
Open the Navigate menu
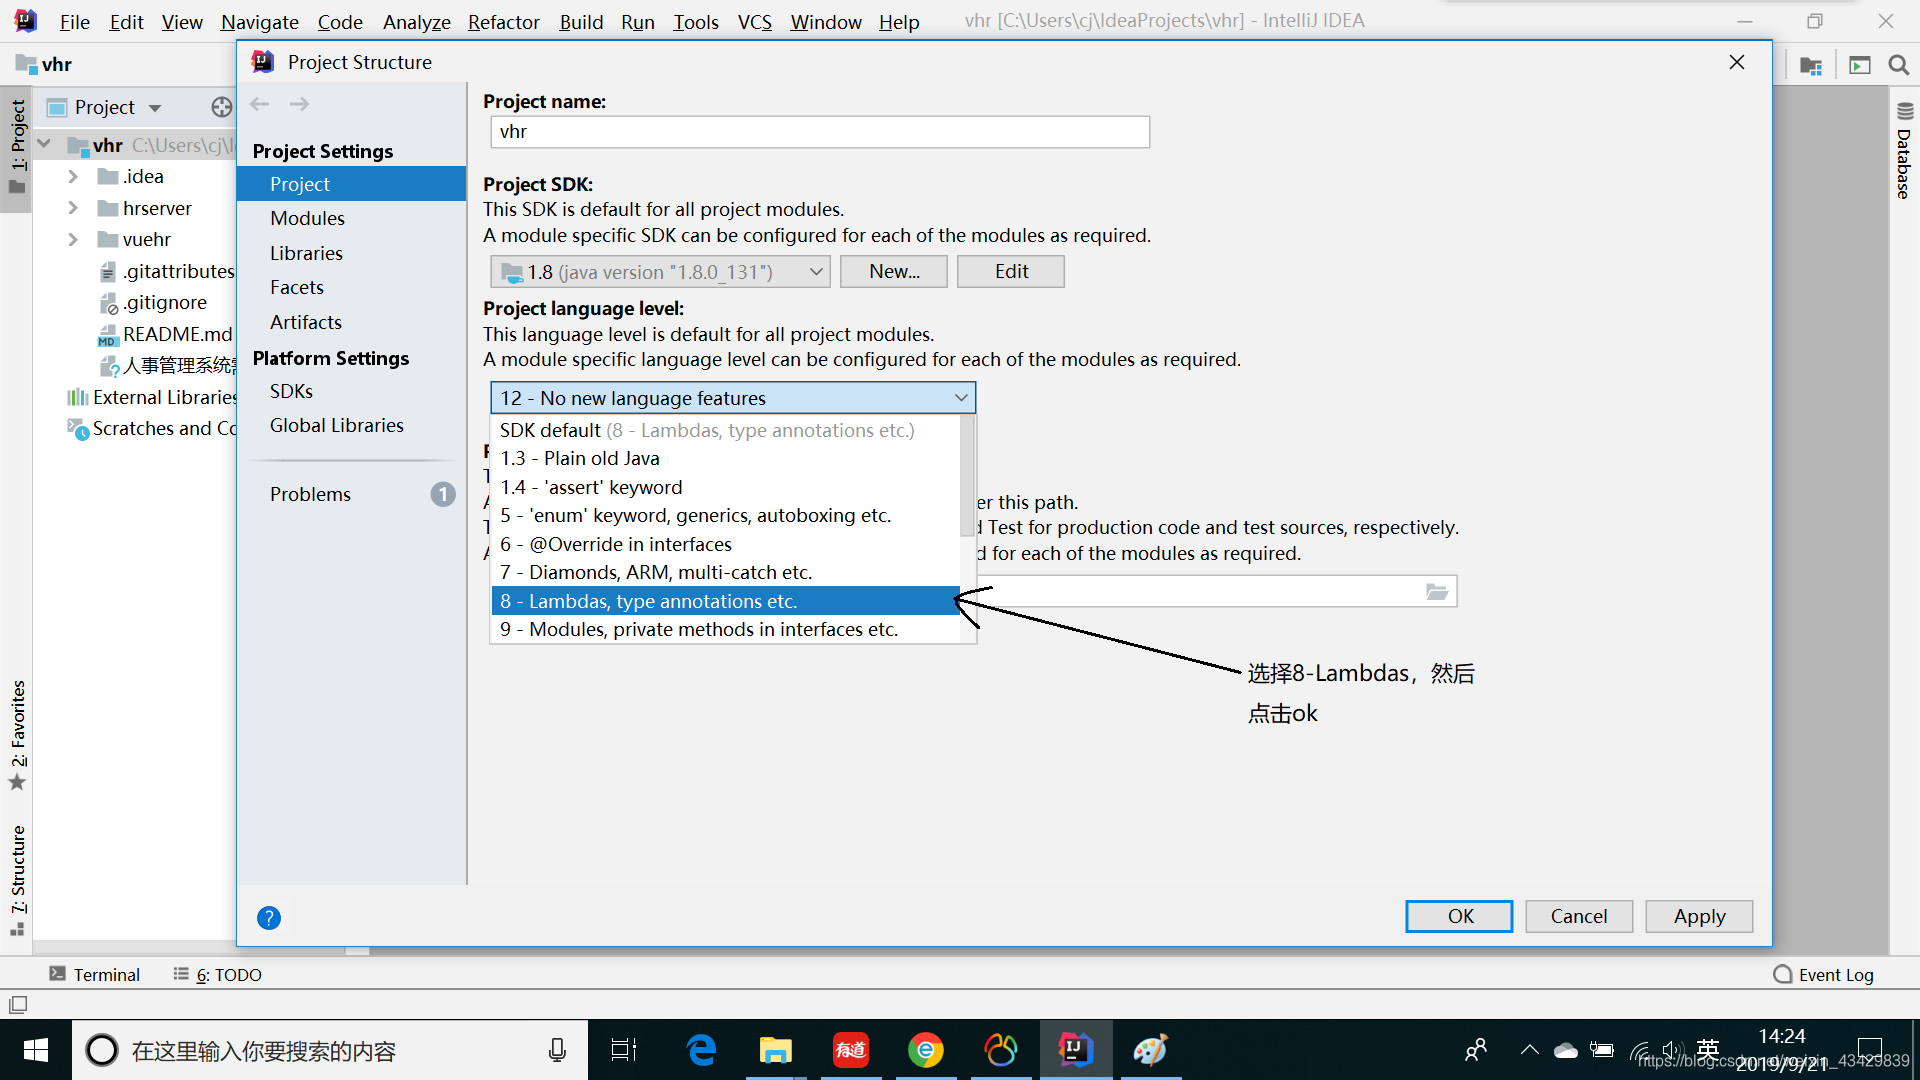point(259,22)
